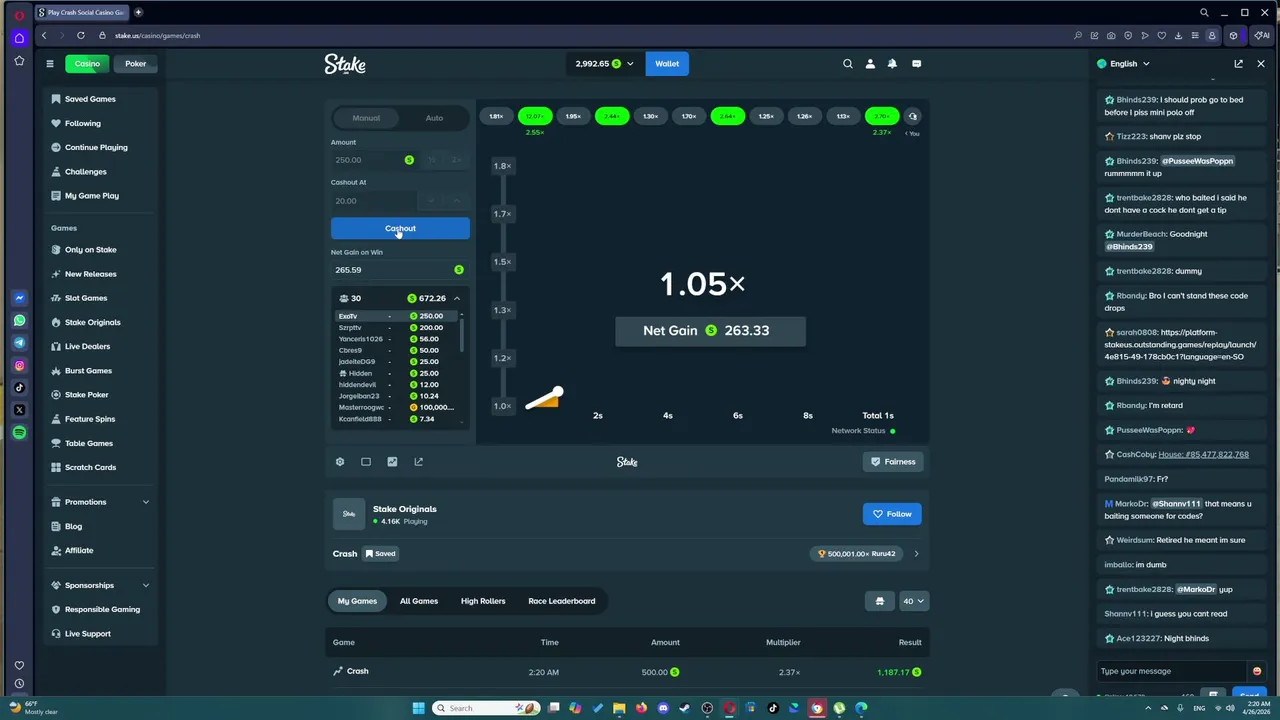Screen dimensions: 1280x720
Task: Switch to Casino mode
Action: 87,64
